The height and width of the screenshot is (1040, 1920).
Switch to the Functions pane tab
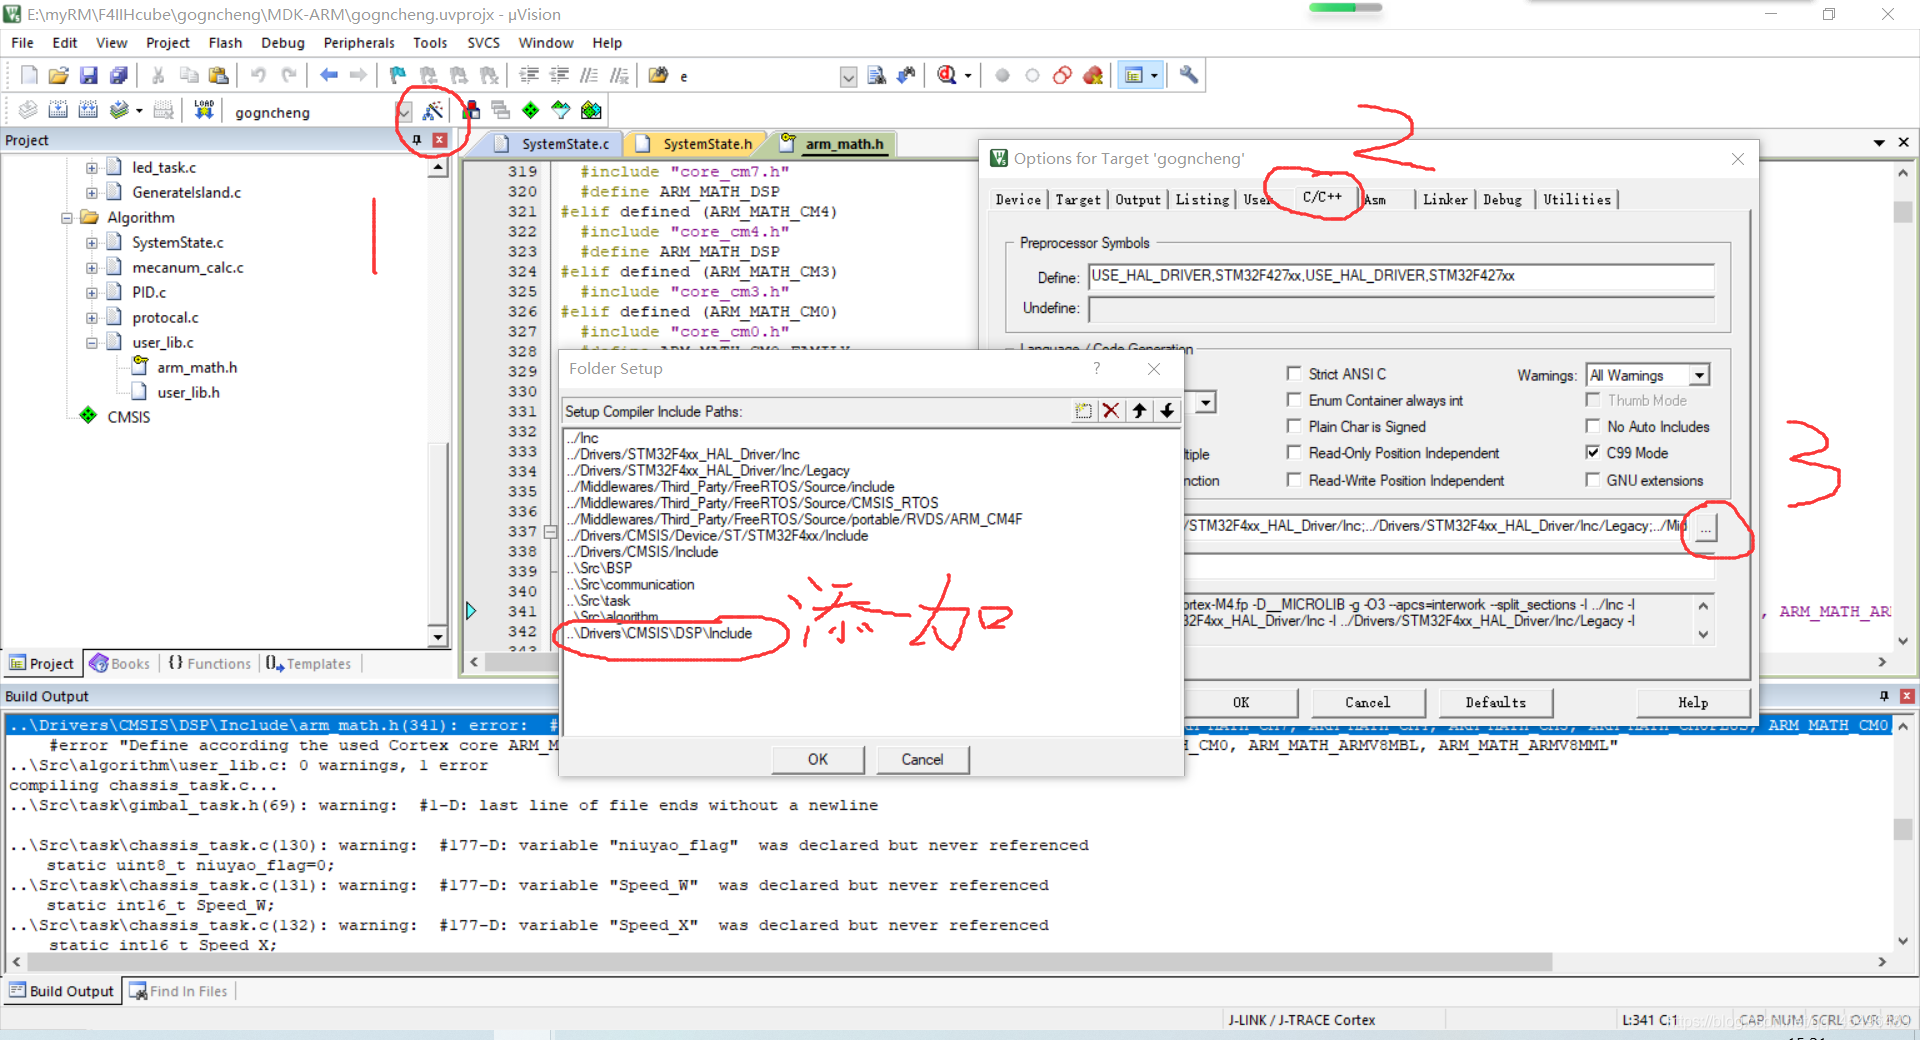coord(210,663)
